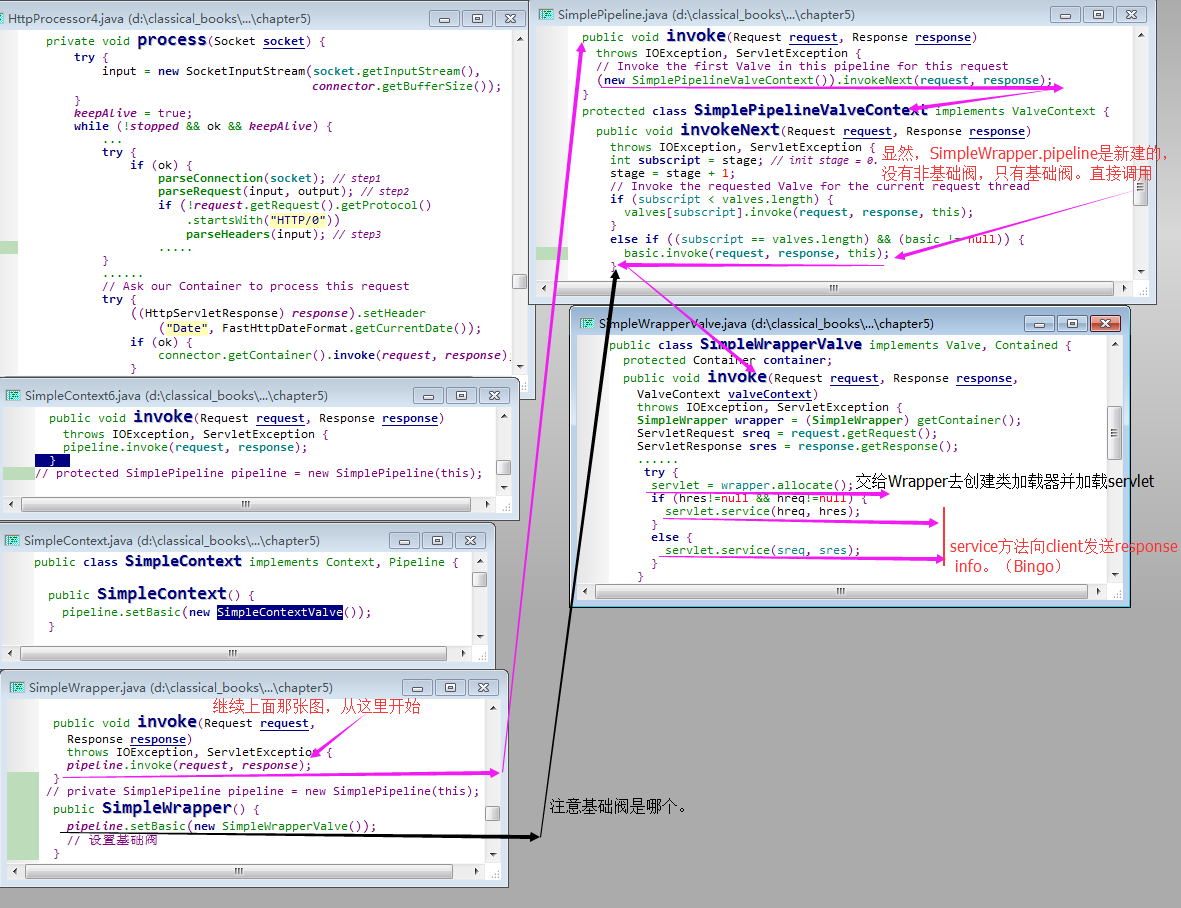Click the SimpleContext6.java window file icon
Screen dimensions: 1181x908
[x=13, y=395]
